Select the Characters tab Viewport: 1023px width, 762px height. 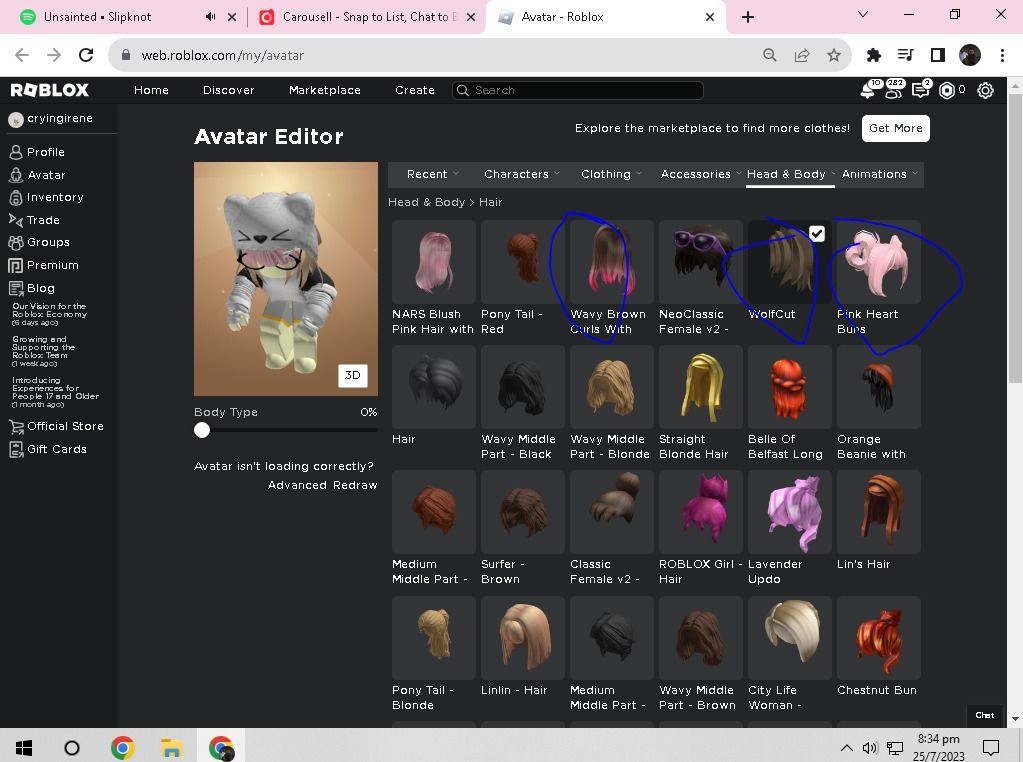516,173
